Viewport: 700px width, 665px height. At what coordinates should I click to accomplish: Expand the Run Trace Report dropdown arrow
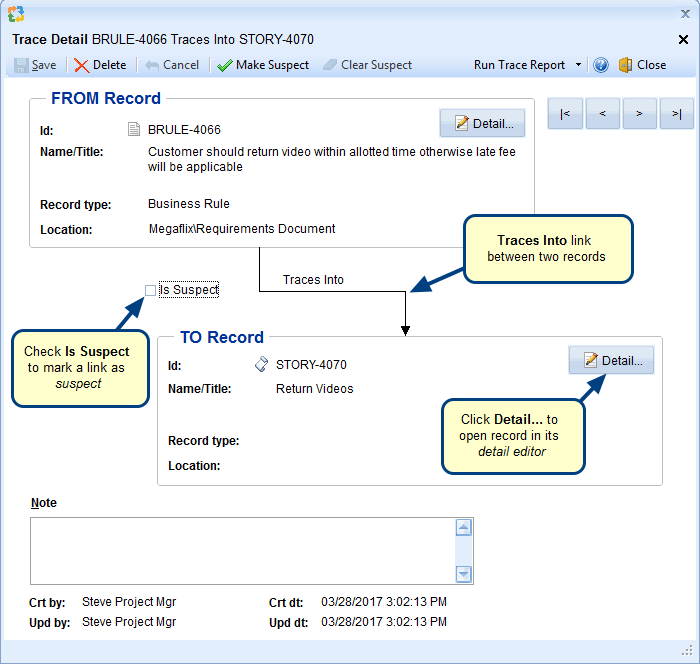pos(578,65)
